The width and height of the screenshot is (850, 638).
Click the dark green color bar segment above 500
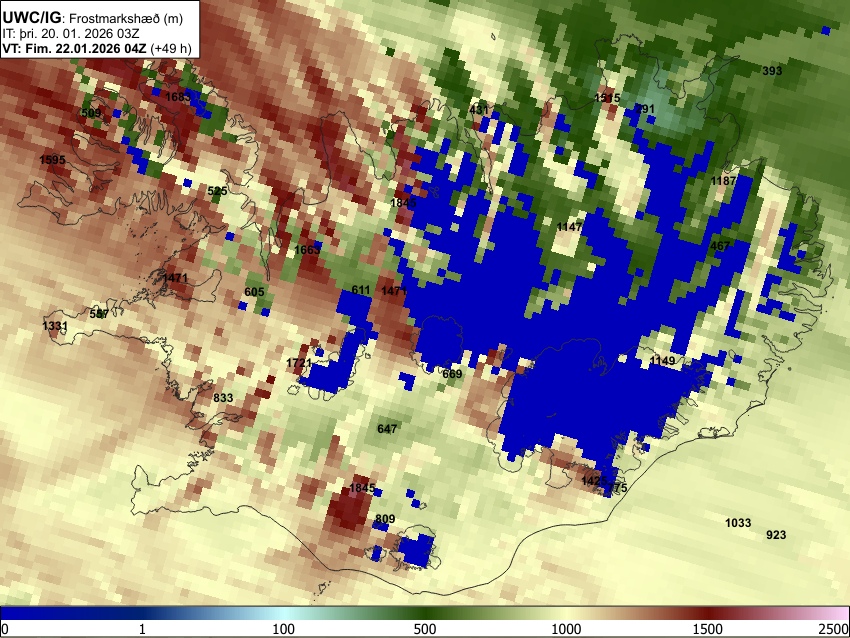pyautogui.click(x=425, y=613)
